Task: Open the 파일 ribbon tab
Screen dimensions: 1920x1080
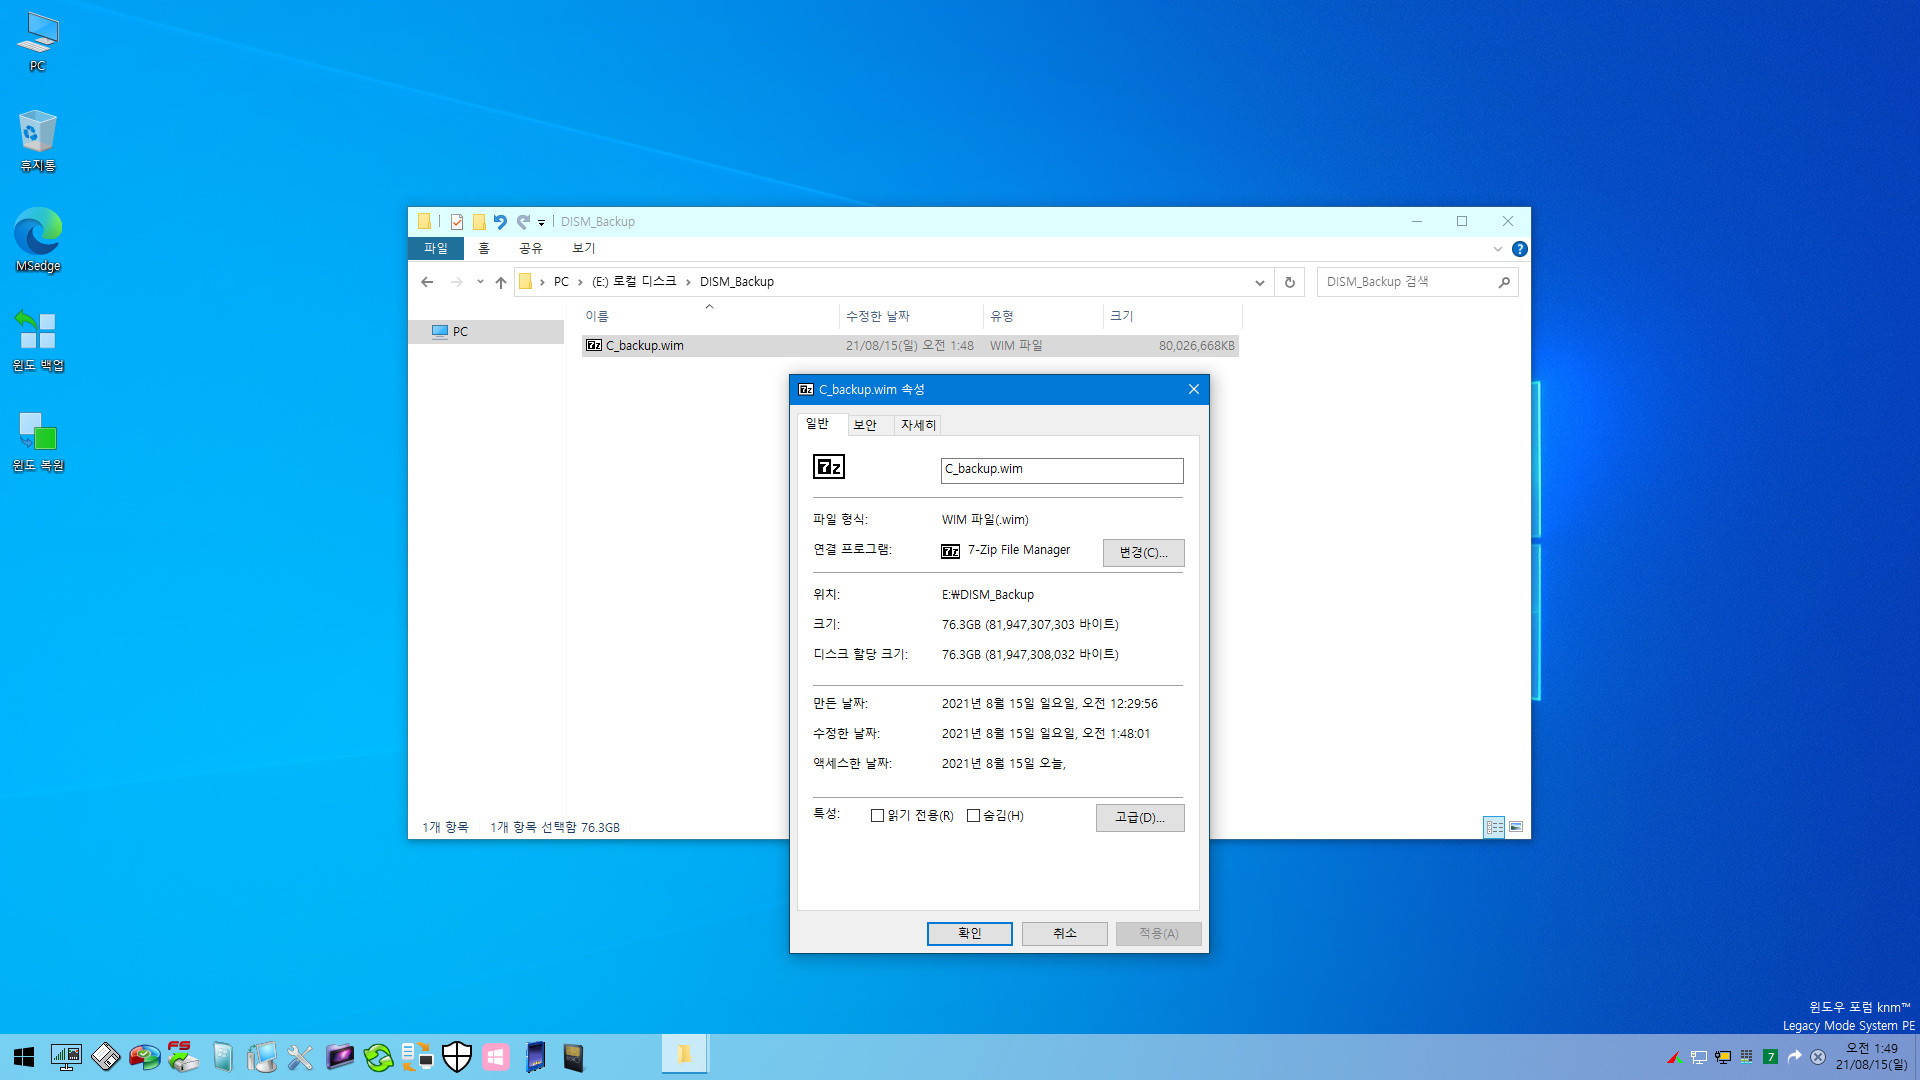Action: click(436, 248)
